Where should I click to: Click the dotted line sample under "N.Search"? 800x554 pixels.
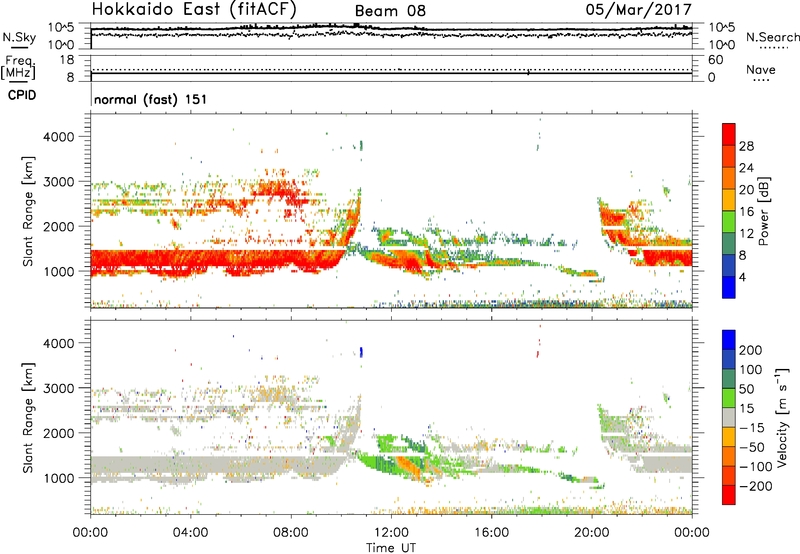[x=774, y=47]
